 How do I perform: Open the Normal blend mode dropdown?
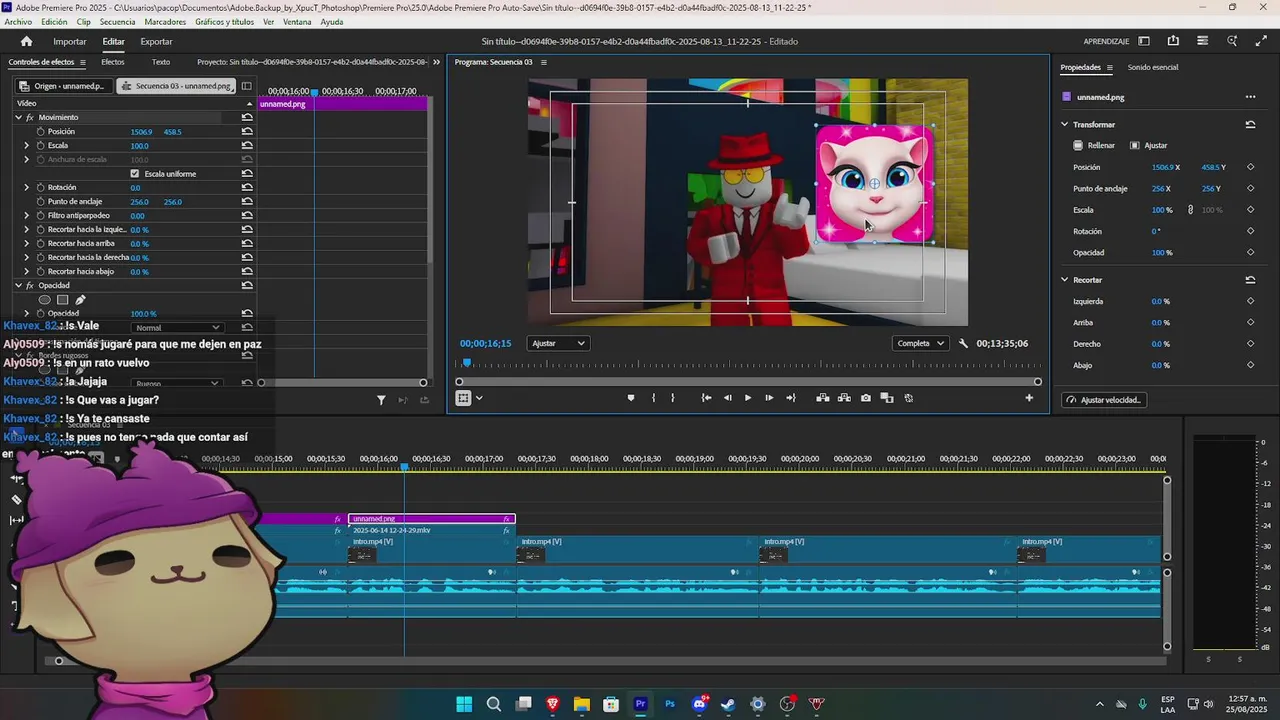(177, 327)
